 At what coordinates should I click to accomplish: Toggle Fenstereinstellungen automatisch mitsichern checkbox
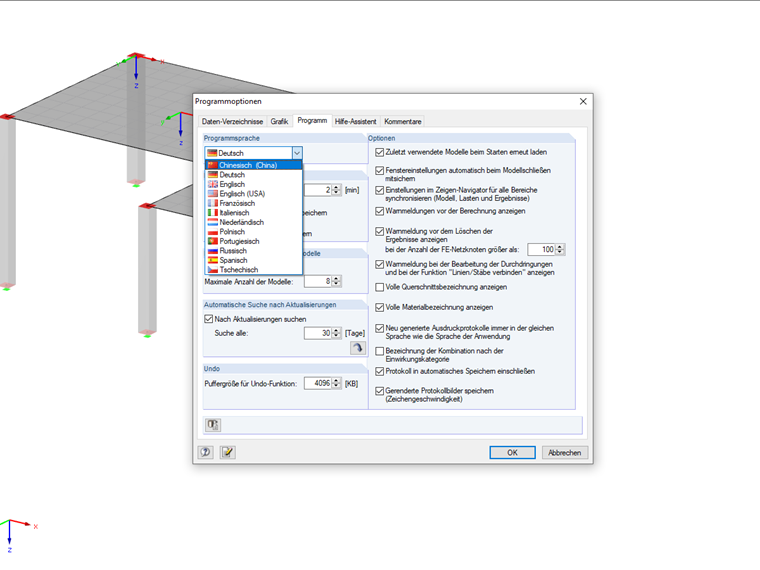click(380, 171)
